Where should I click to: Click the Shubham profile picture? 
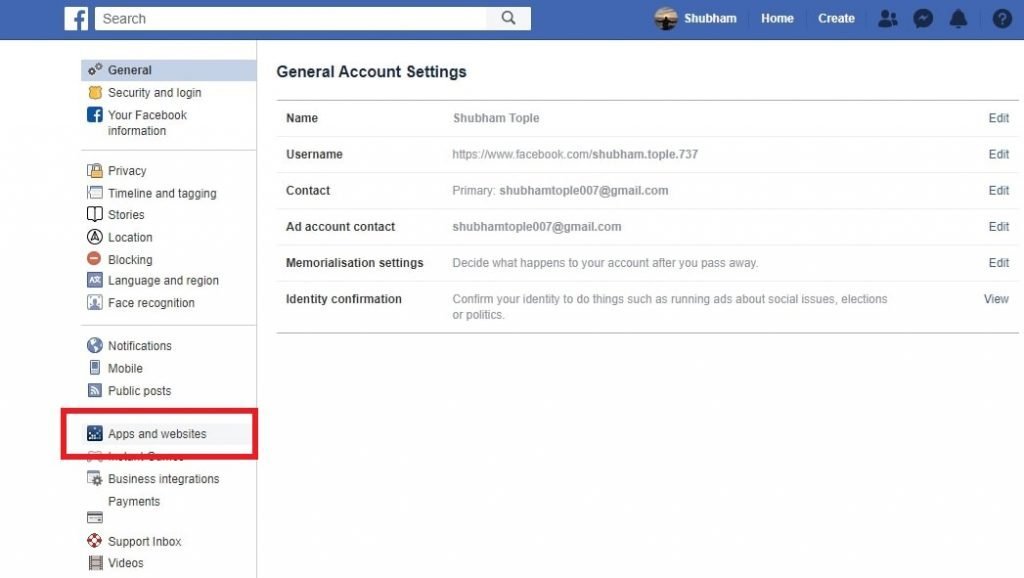pyautogui.click(x=666, y=18)
